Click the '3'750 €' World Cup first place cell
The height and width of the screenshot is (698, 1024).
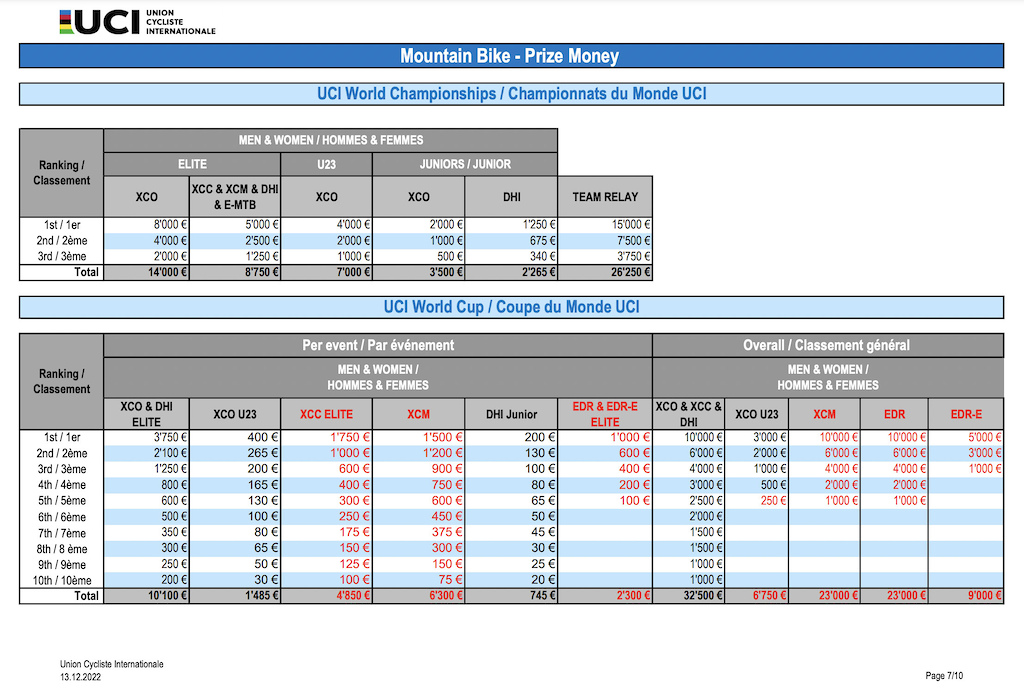point(147,437)
